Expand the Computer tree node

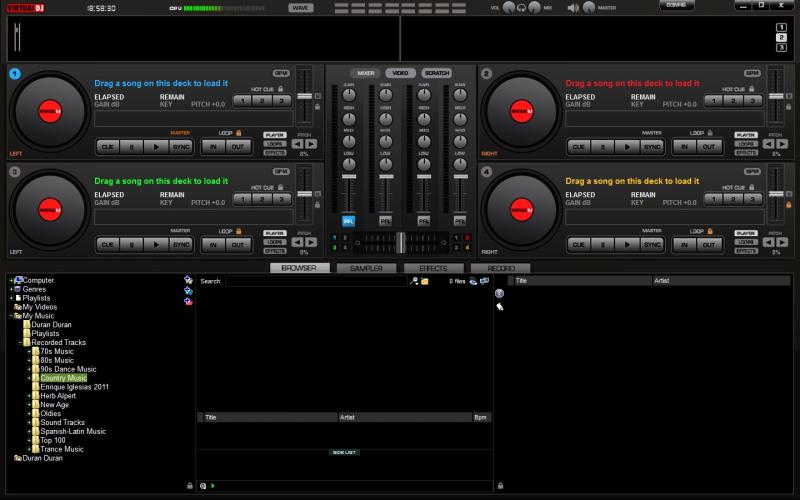point(11,281)
